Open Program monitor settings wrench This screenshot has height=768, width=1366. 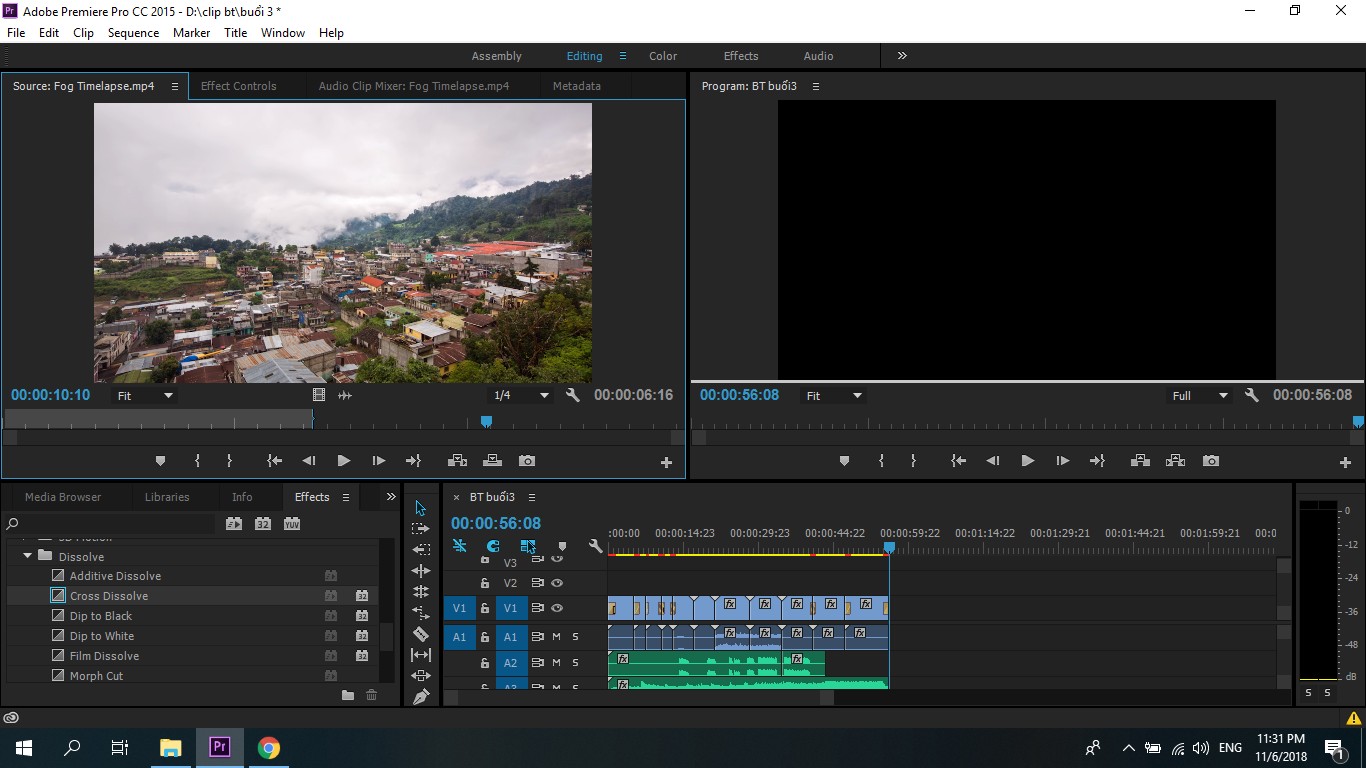[x=1251, y=395]
